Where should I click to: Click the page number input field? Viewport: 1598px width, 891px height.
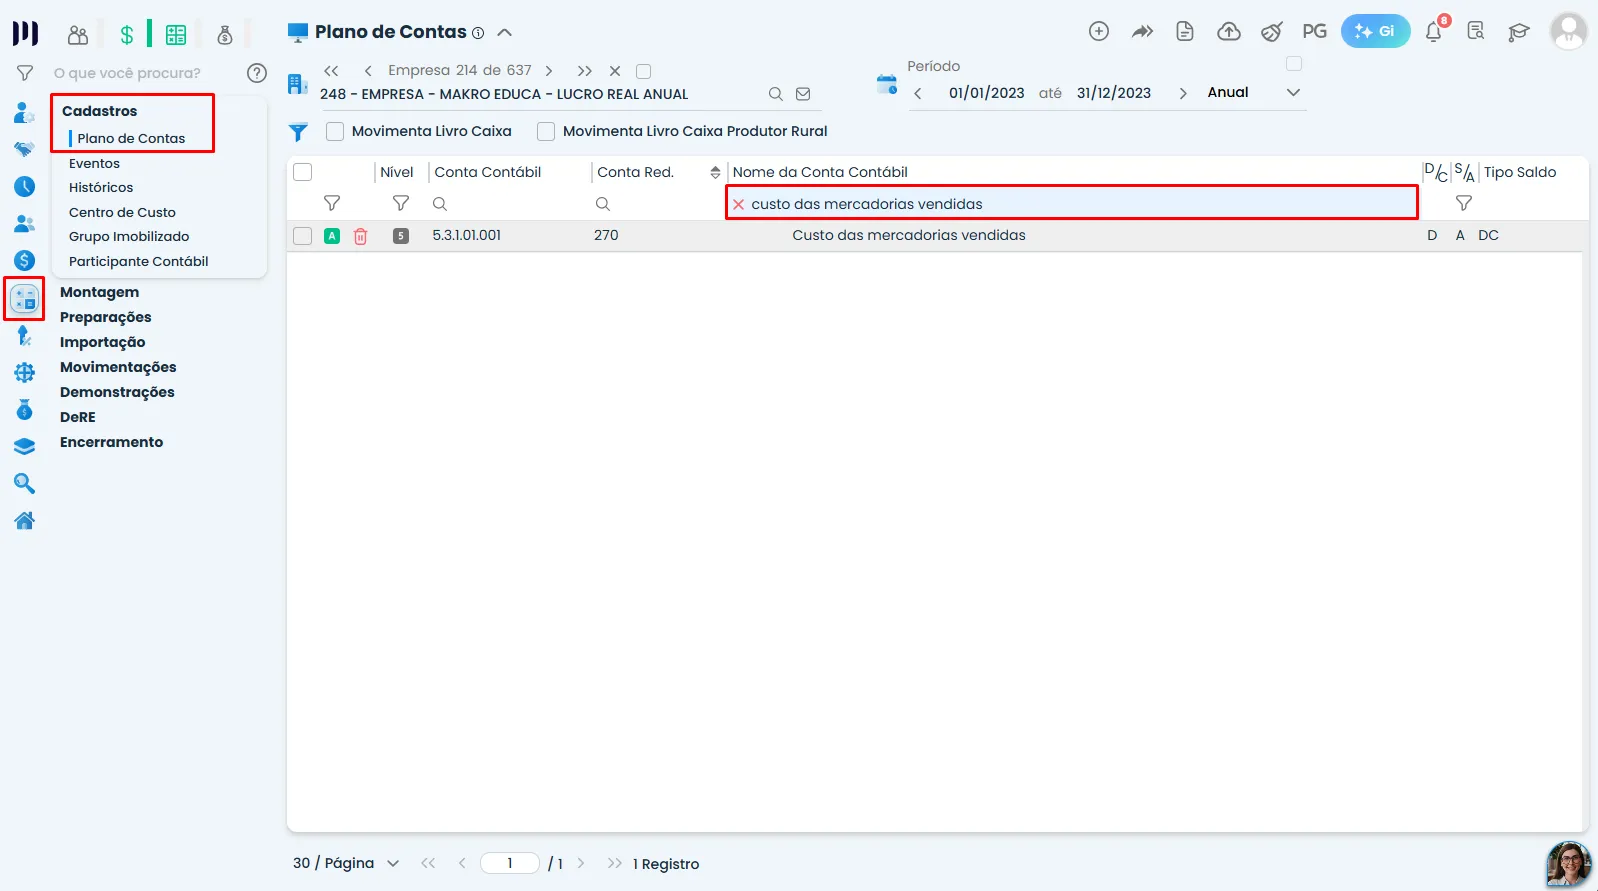click(x=510, y=863)
